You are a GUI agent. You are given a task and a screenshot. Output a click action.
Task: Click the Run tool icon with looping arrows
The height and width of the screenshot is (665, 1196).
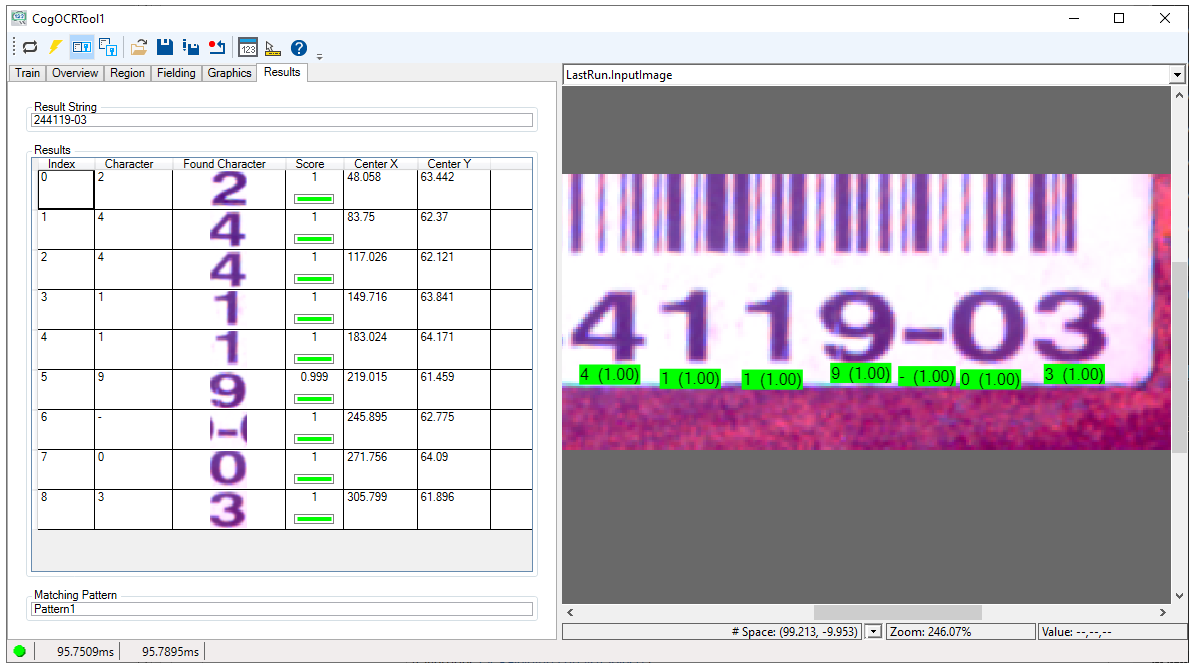pos(30,47)
